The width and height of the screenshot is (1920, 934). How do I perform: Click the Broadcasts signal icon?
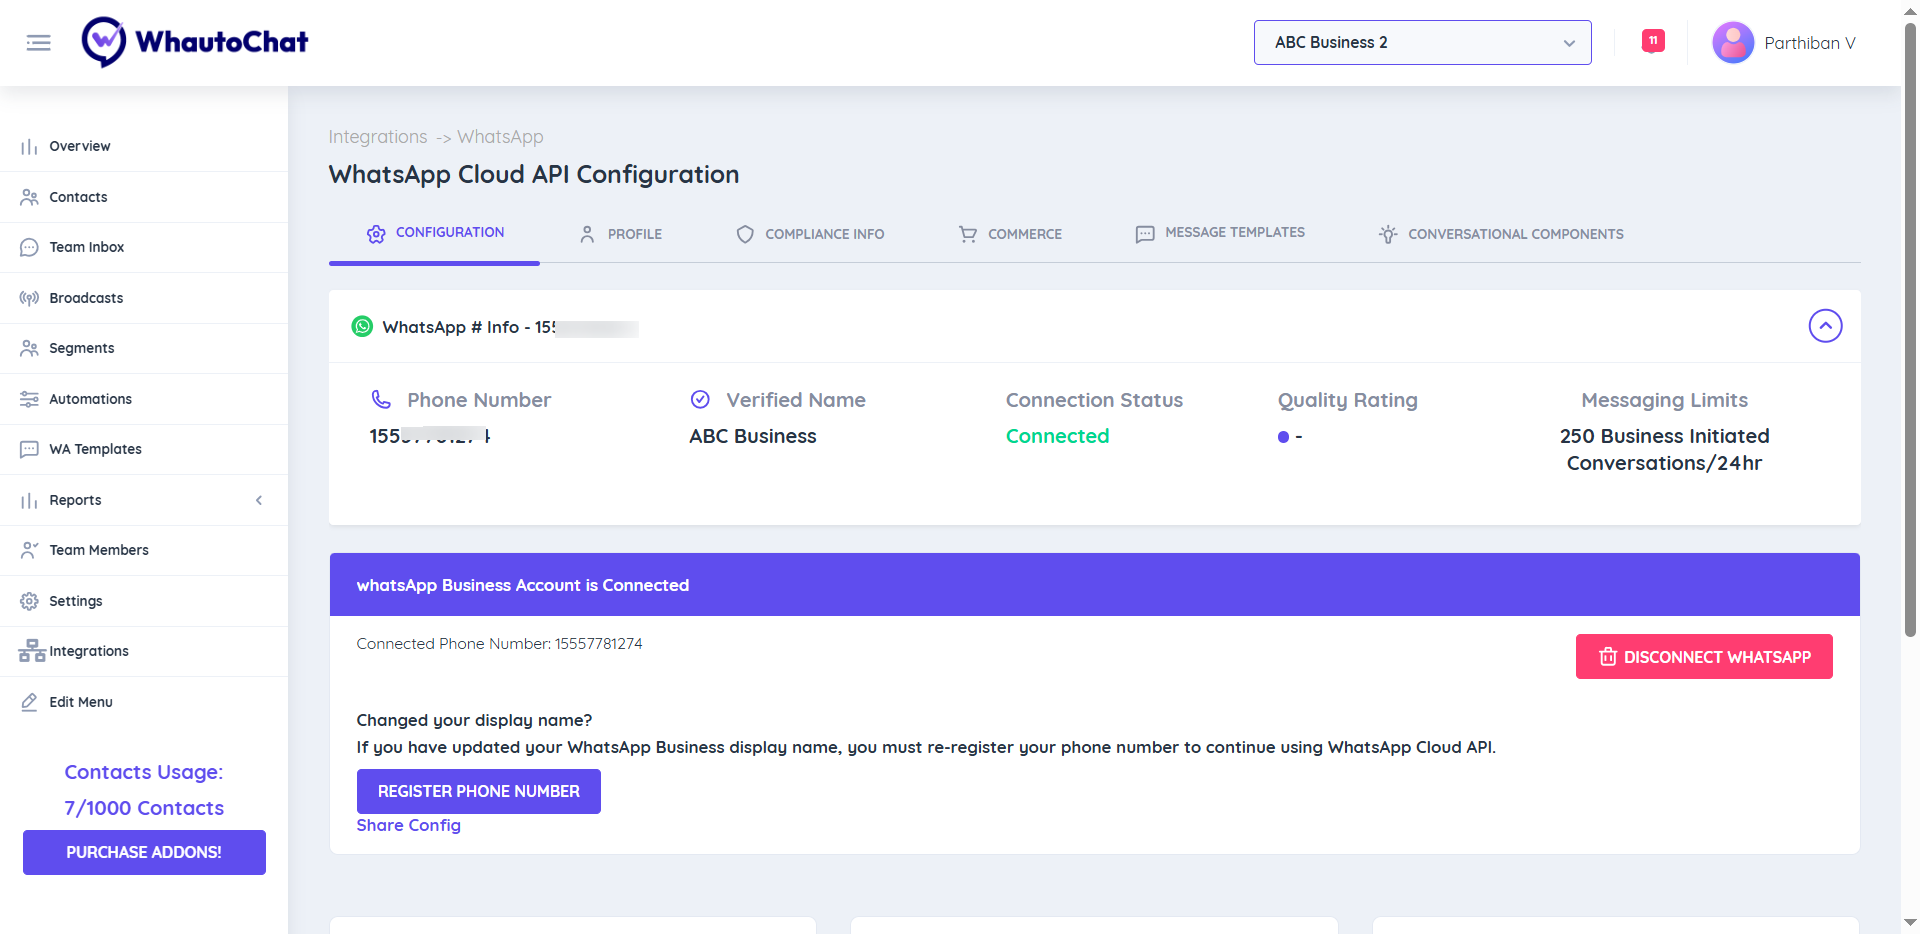[x=29, y=298]
